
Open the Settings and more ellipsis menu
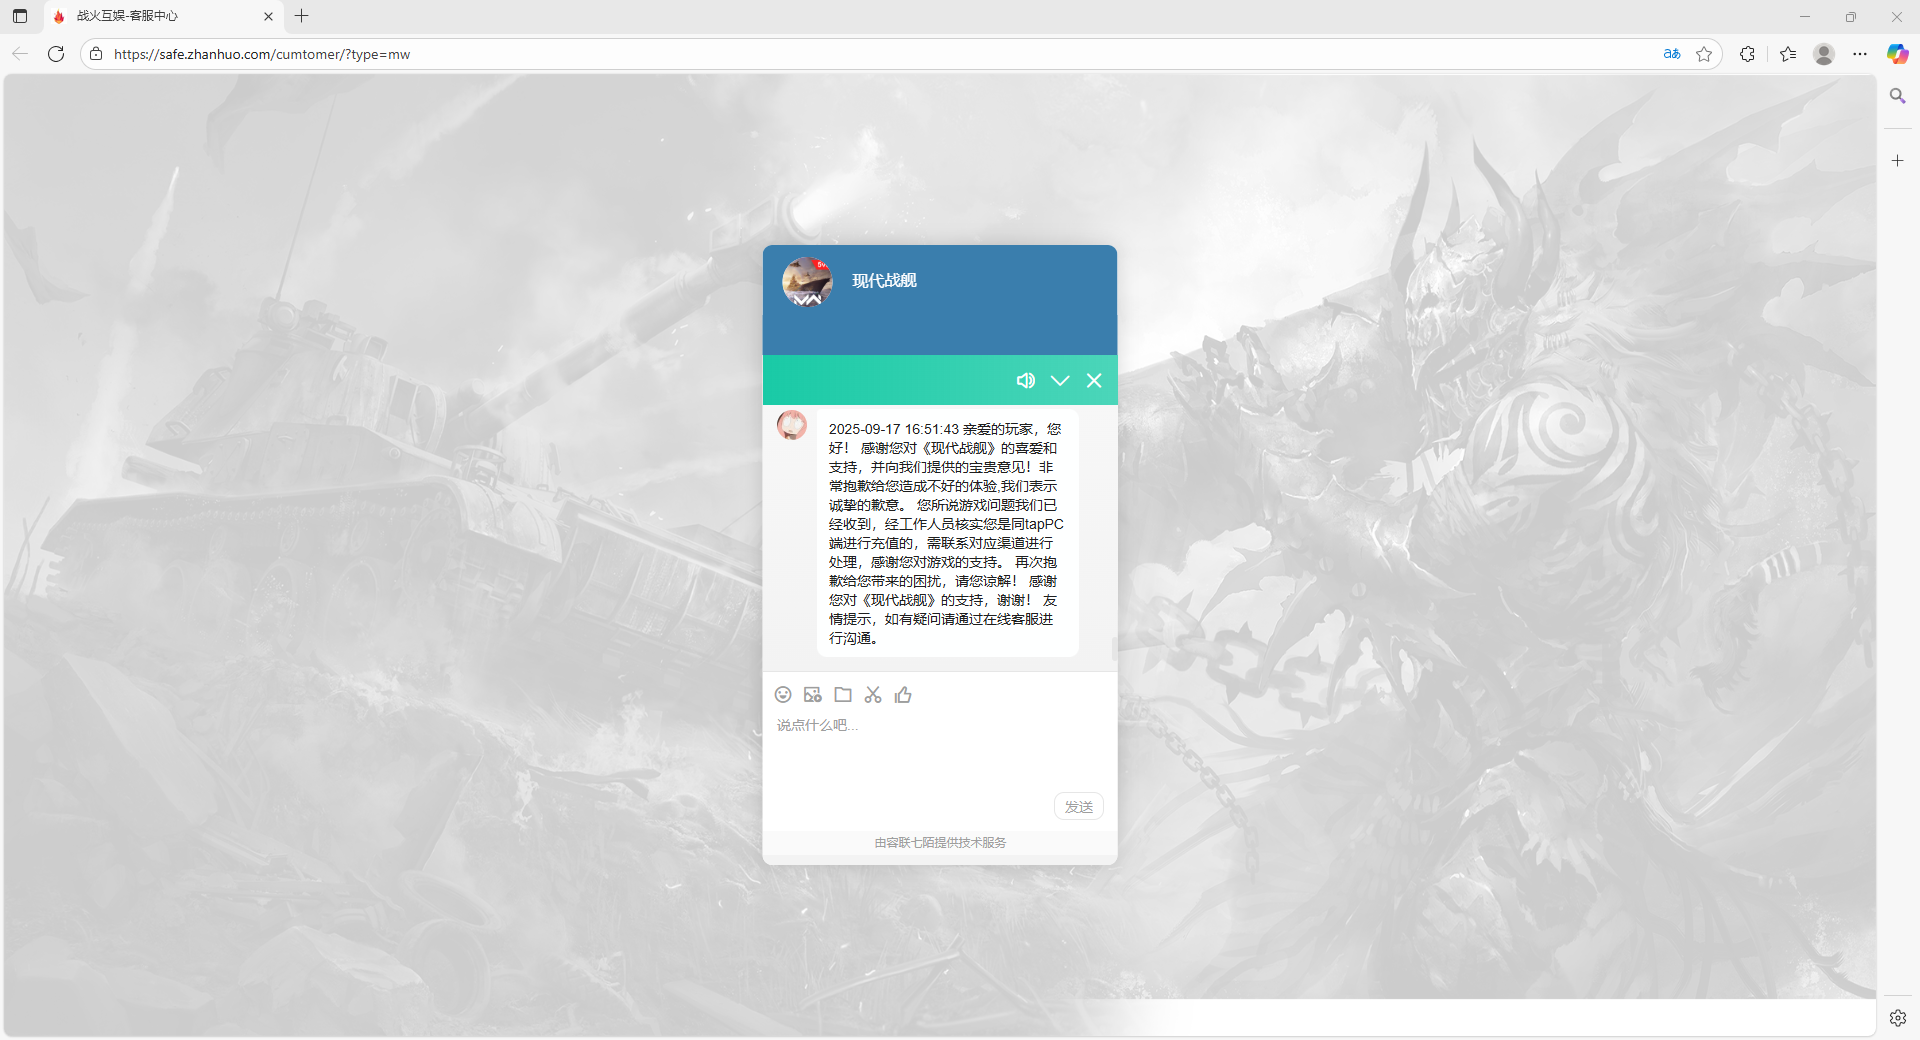[x=1860, y=54]
